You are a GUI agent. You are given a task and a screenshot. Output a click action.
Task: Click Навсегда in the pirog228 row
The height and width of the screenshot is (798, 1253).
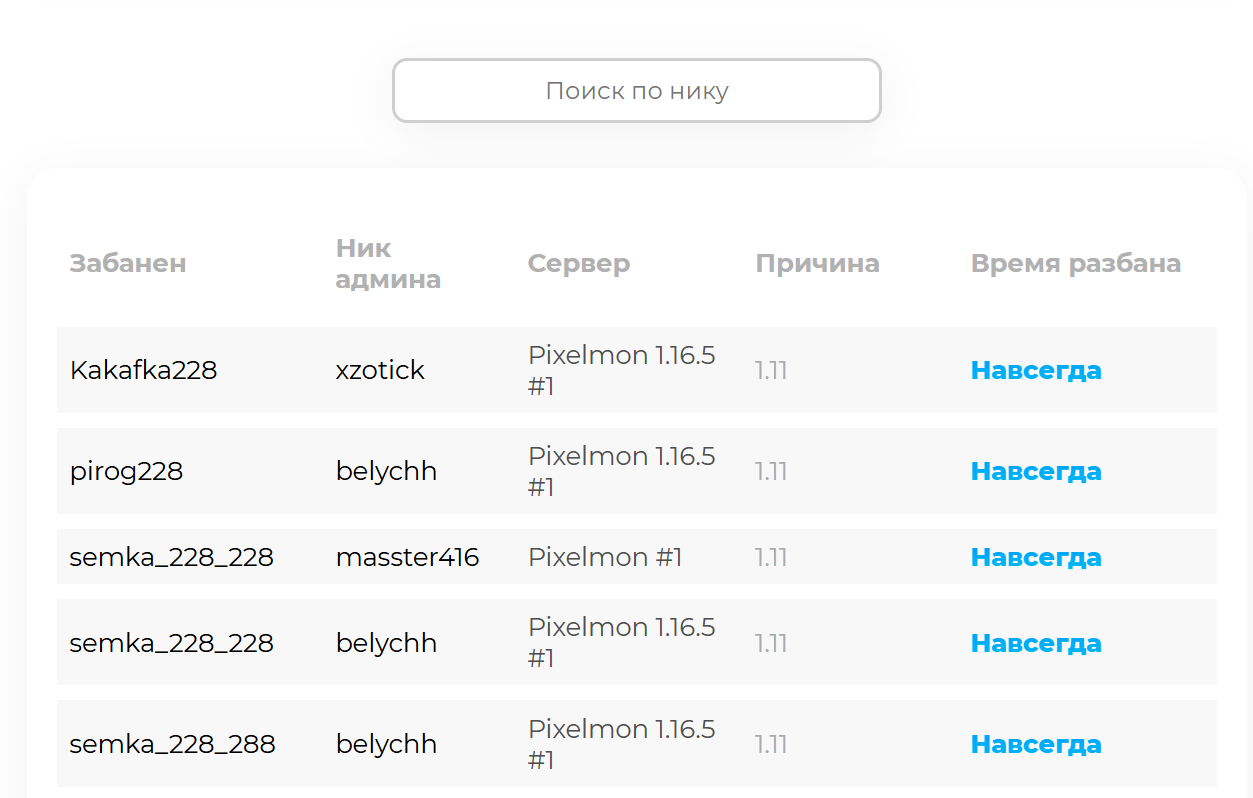click(1036, 471)
